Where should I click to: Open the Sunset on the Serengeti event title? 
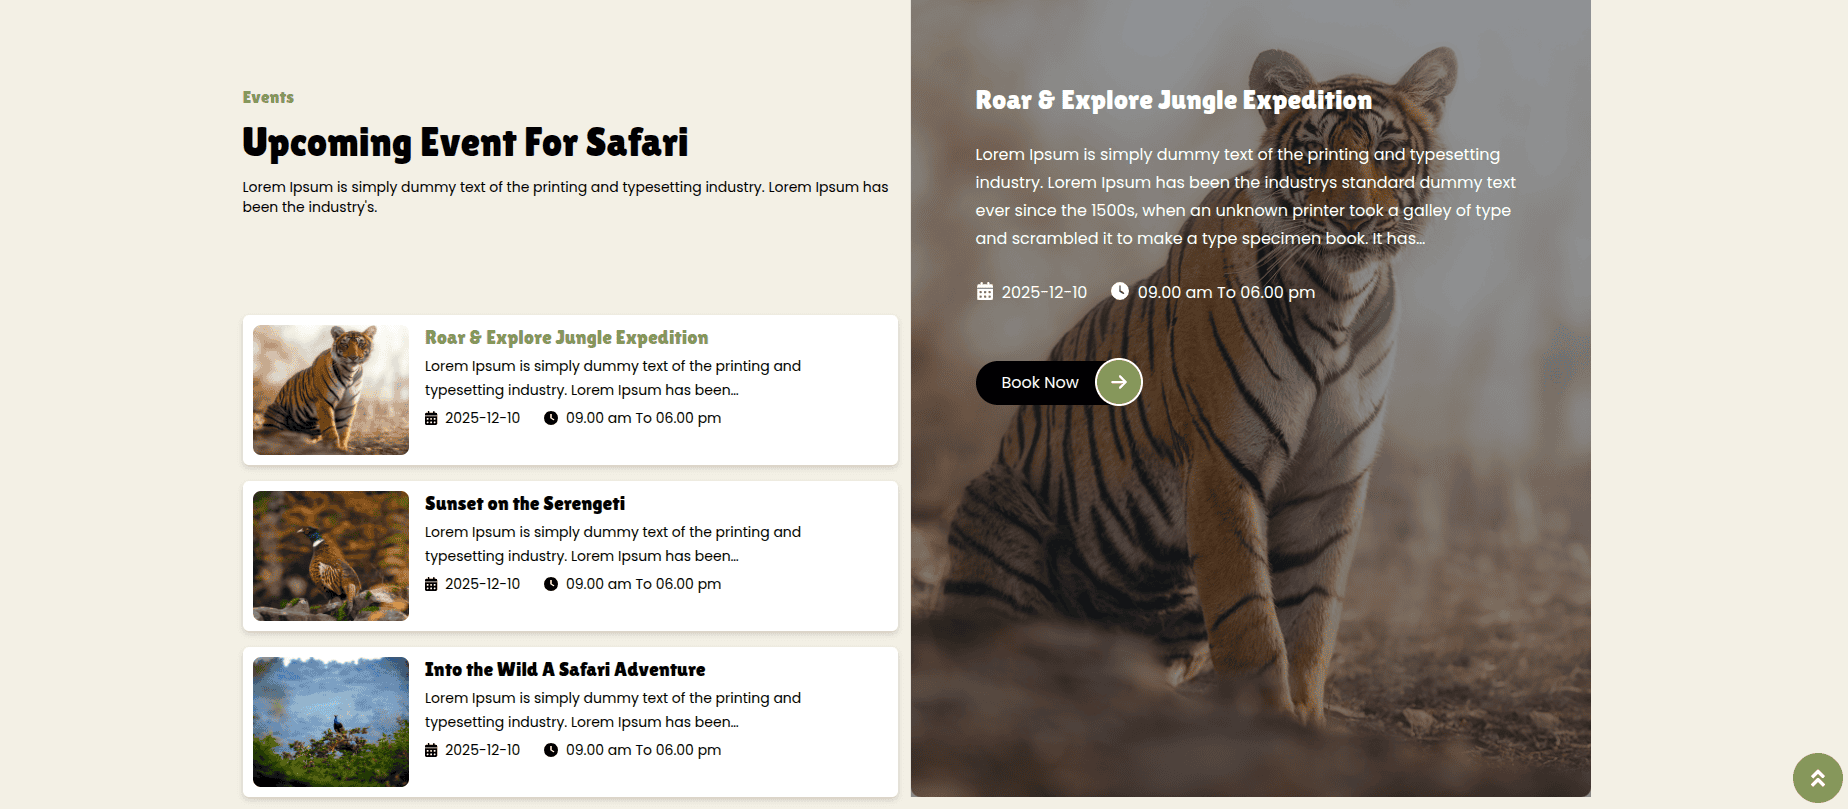click(x=525, y=504)
